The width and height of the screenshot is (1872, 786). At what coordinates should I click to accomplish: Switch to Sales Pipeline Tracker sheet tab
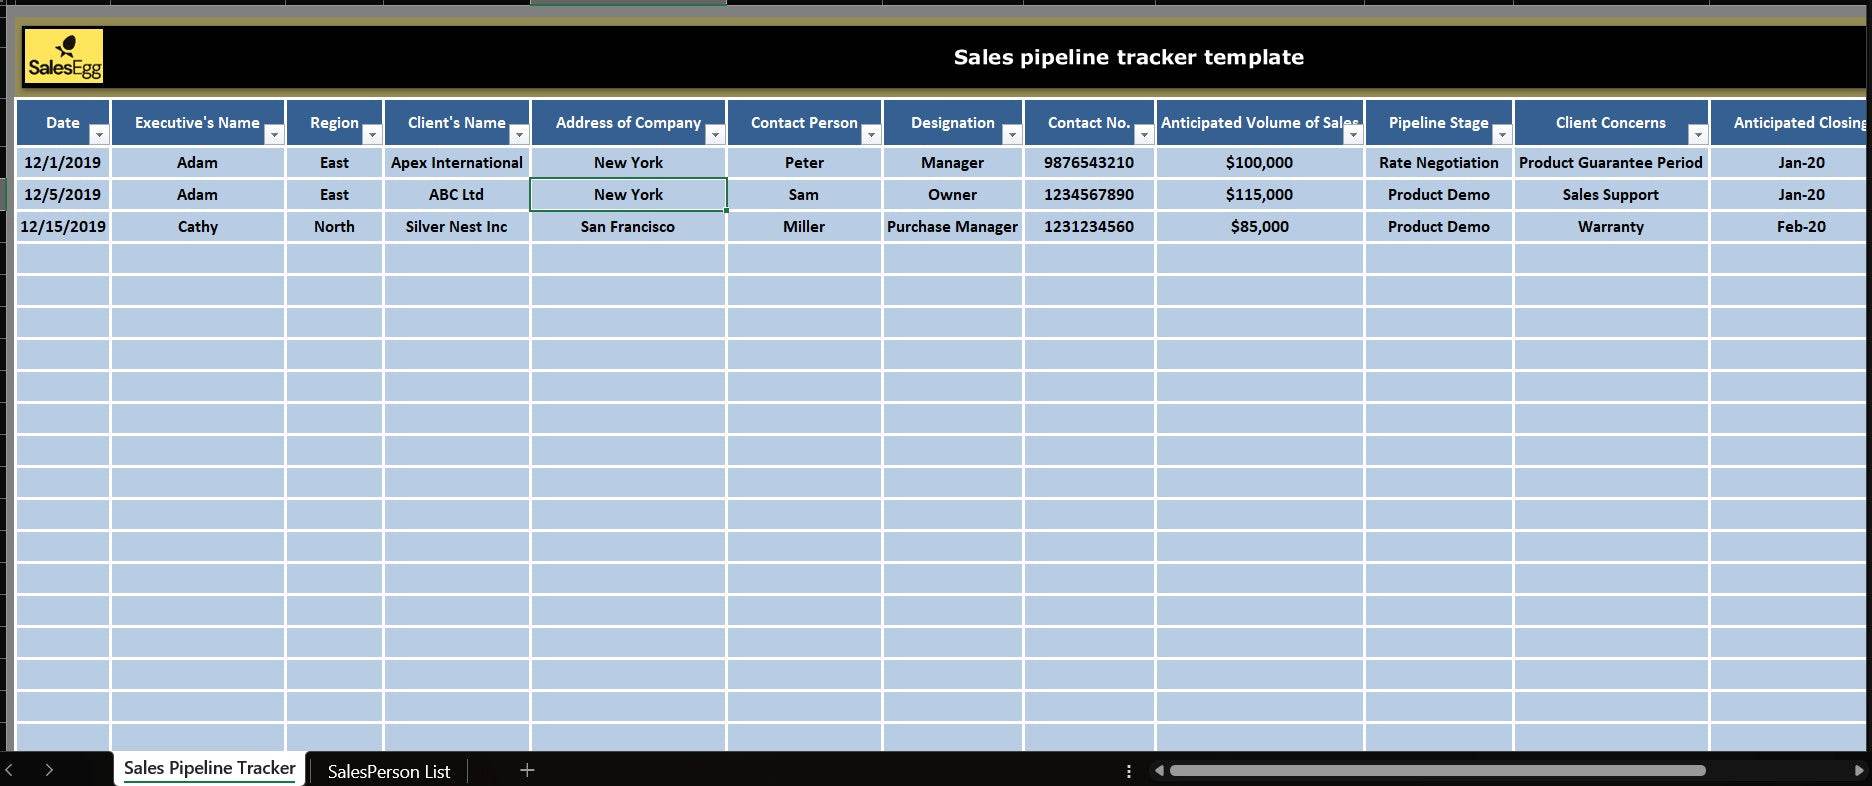(x=210, y=768)
